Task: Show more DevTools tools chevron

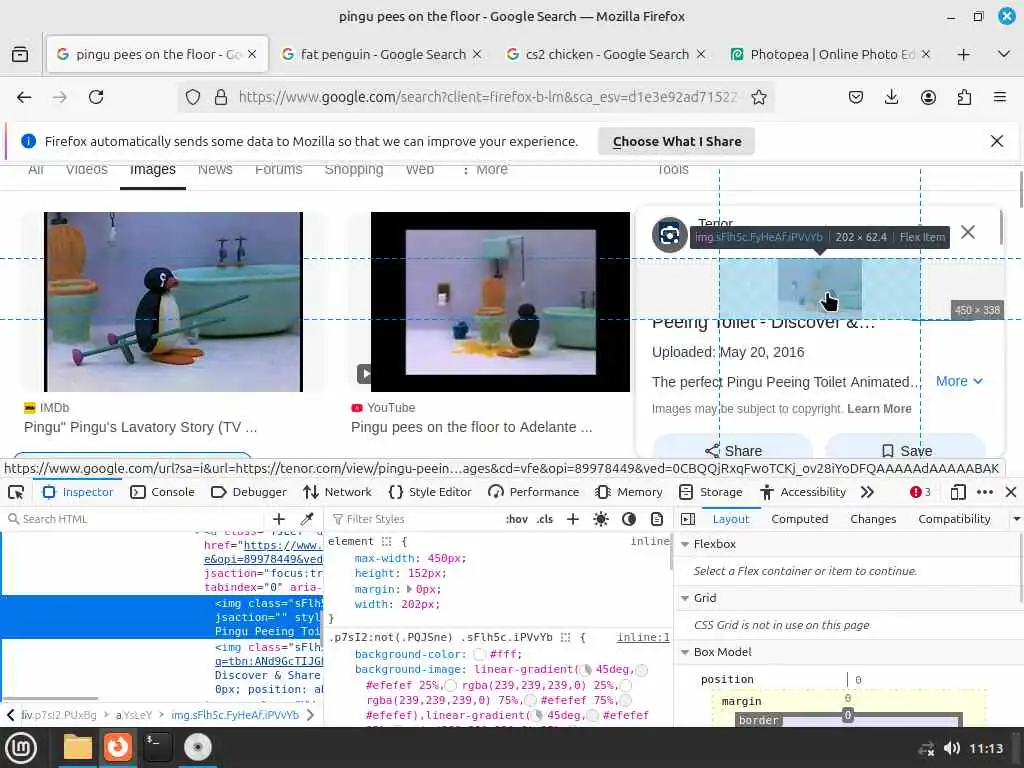Action: (x=867, y=492)
